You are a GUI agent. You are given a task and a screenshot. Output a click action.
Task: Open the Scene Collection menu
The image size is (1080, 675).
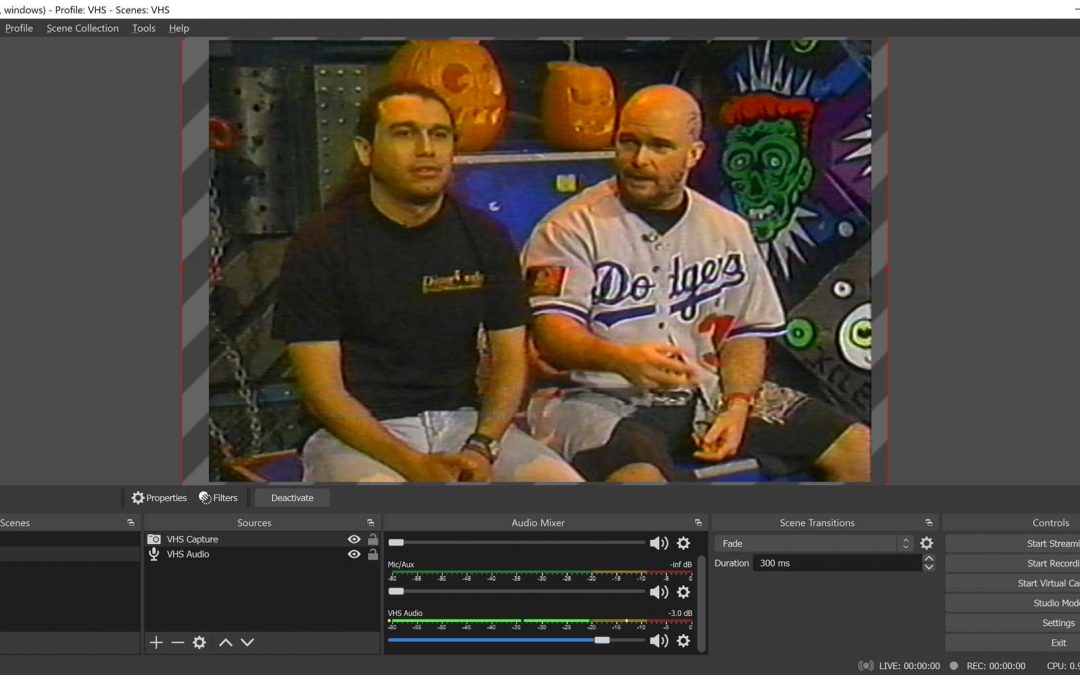pyautogui.click(x=82, y=28)
